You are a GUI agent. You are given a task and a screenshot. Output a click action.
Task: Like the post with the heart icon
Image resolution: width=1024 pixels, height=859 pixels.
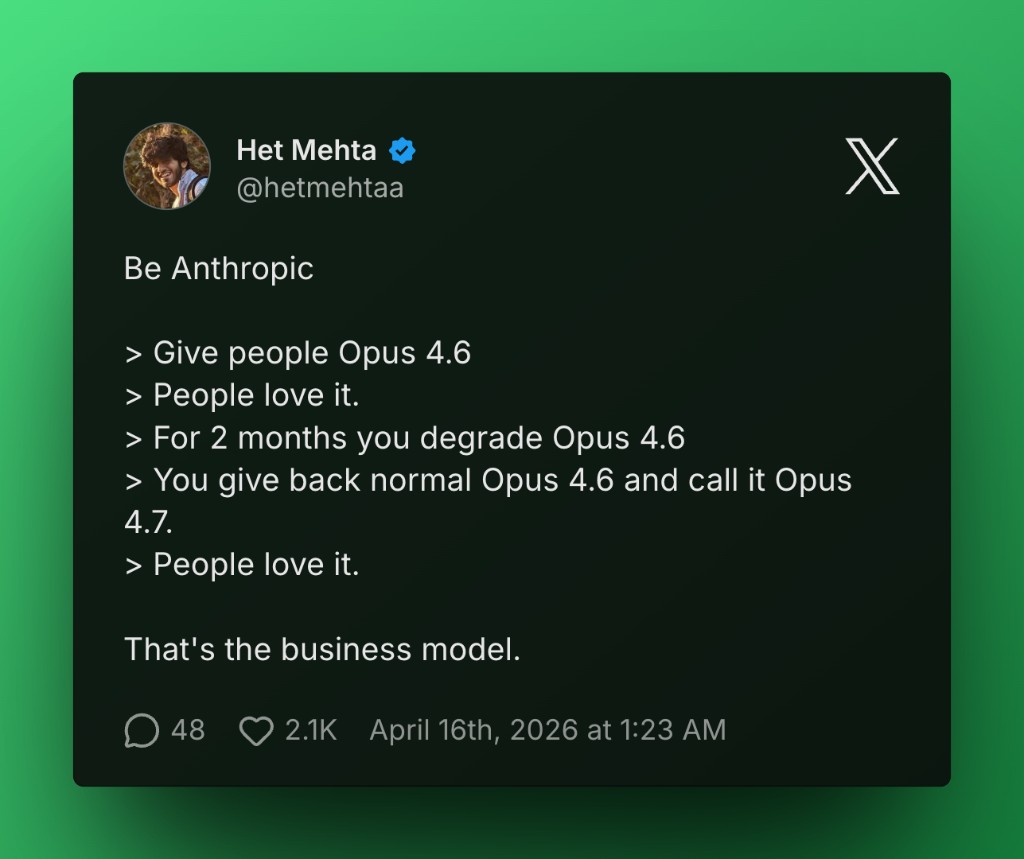256,731
